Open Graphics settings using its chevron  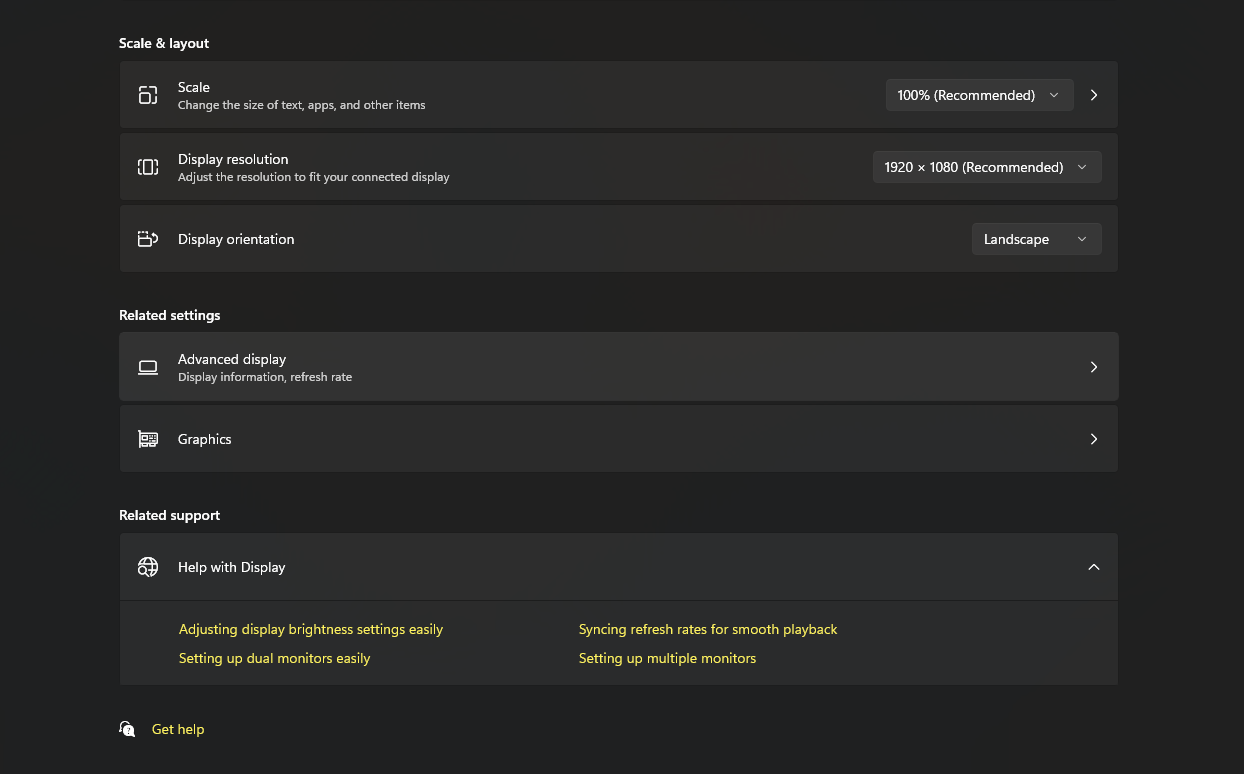click(x=1094, y=439)
